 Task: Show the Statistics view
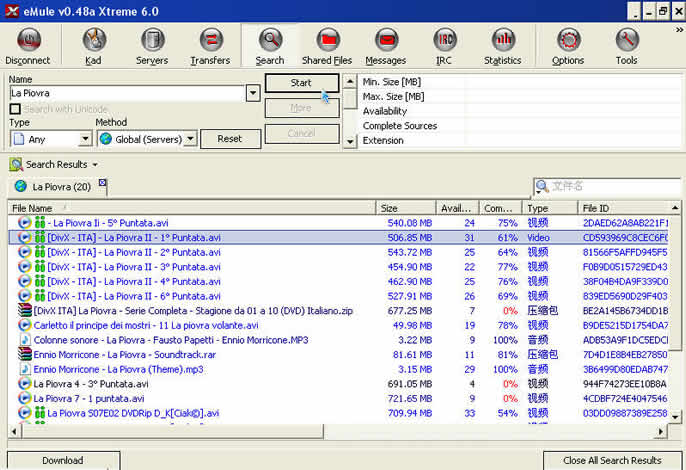click(503, 40)
